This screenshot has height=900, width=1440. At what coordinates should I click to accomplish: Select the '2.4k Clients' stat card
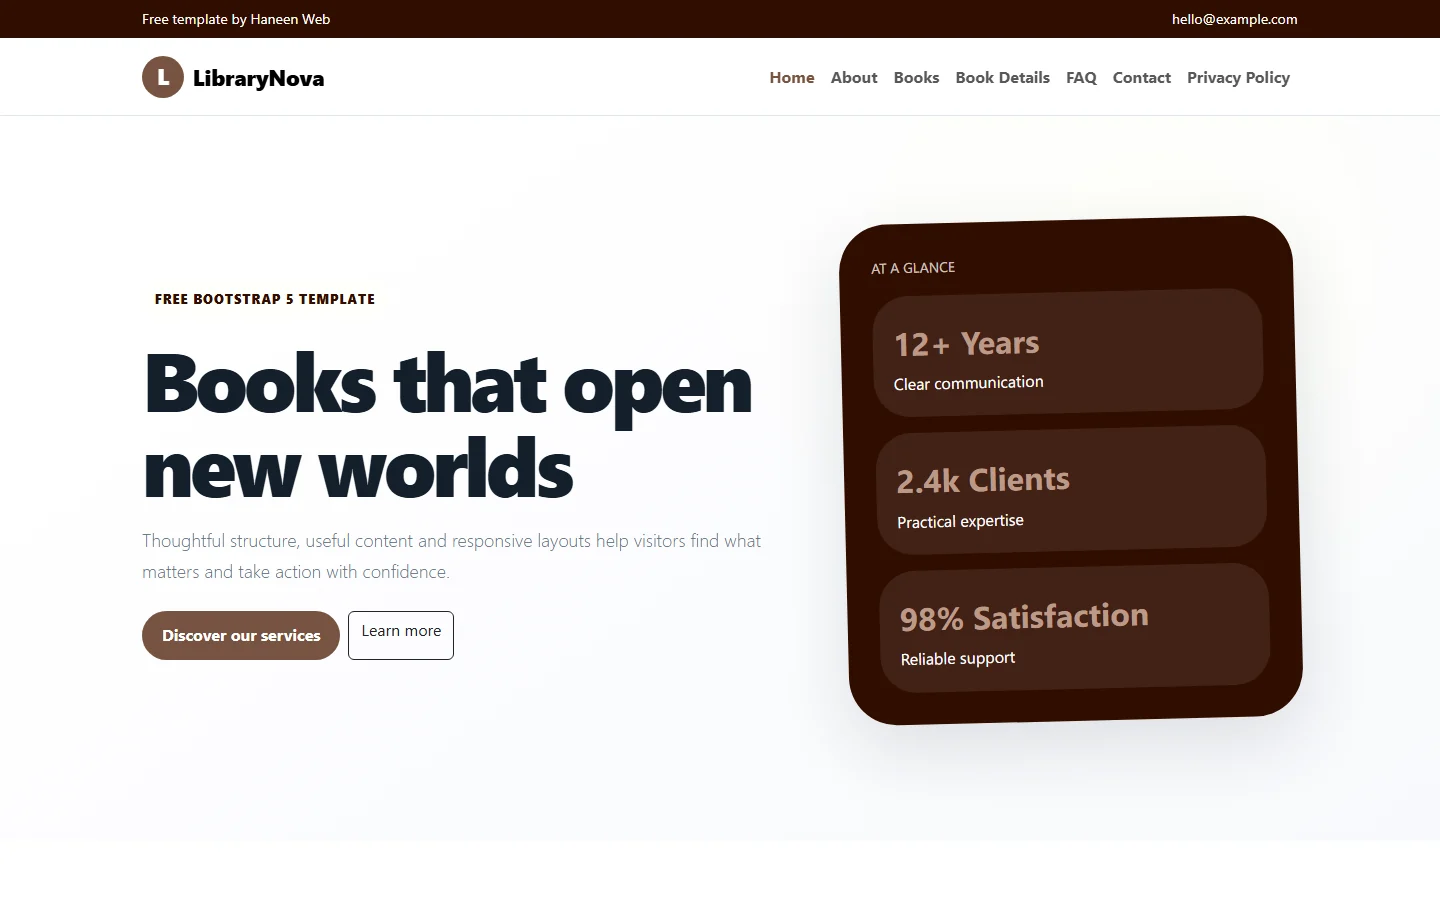pyautogui.click(x=1071, y=490)
